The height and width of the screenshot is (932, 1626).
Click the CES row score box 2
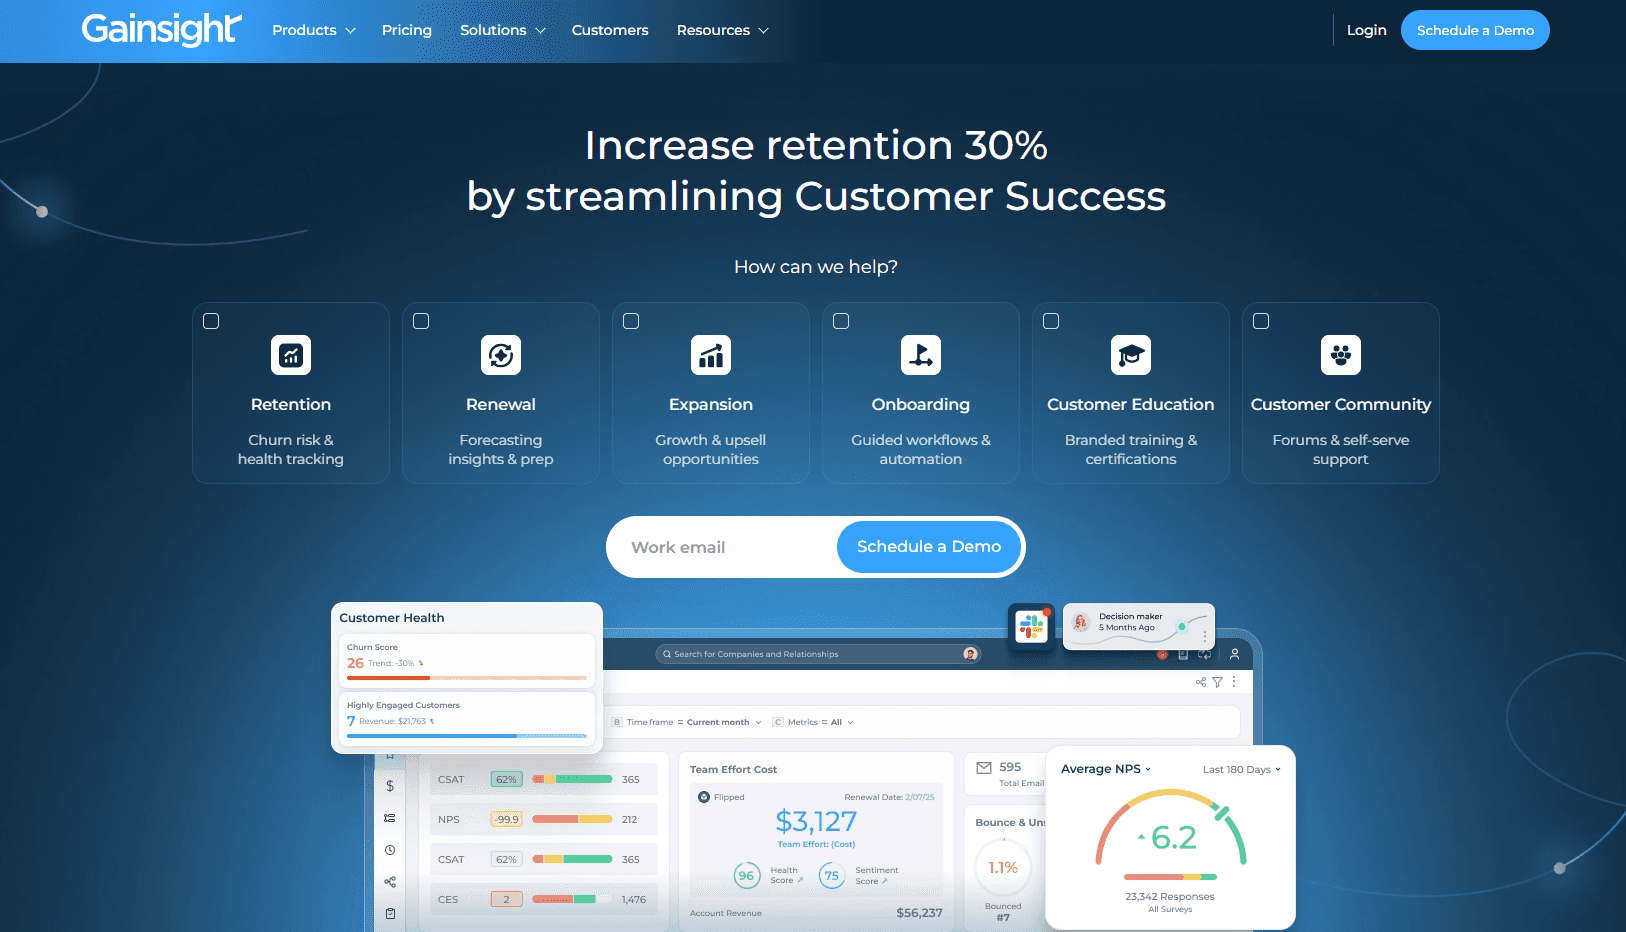pyautogui.click(x=507, y=899)
